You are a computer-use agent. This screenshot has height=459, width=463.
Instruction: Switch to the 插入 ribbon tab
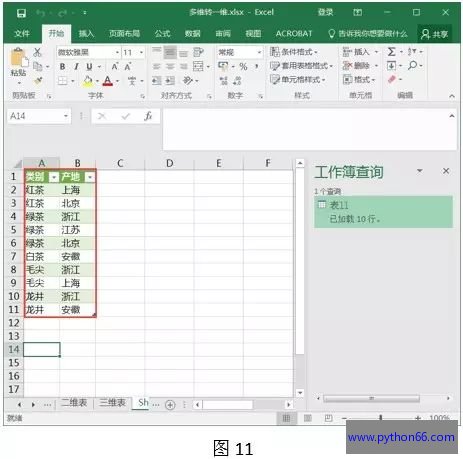click(x=86, y=34)
